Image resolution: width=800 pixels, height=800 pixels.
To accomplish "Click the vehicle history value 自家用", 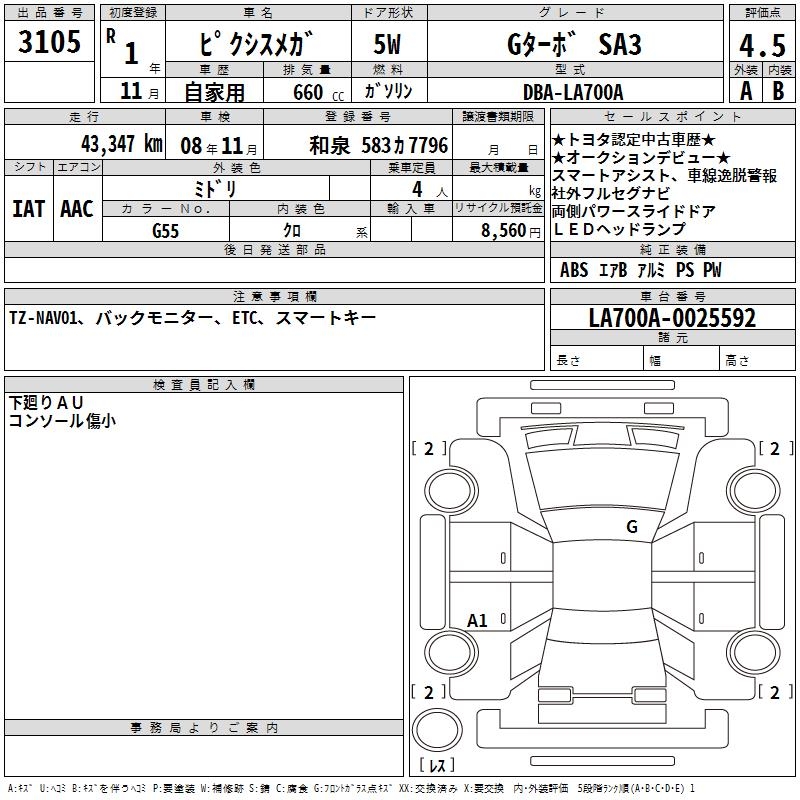I will pyautogui.click(x=214, y=92).
